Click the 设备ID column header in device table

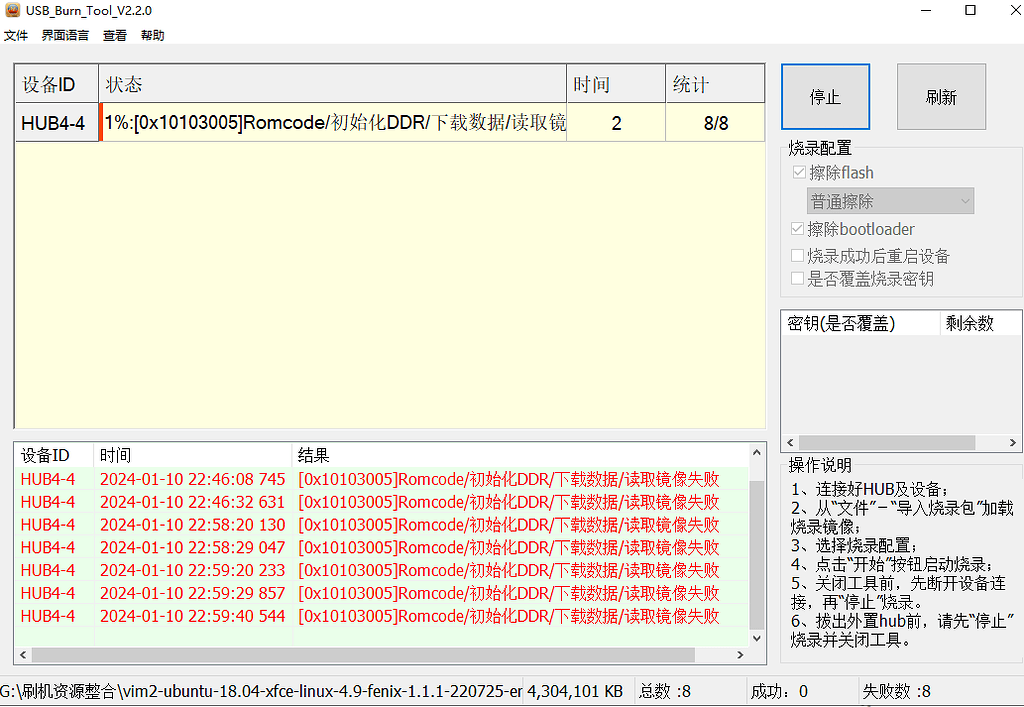(x=57, y=84)
